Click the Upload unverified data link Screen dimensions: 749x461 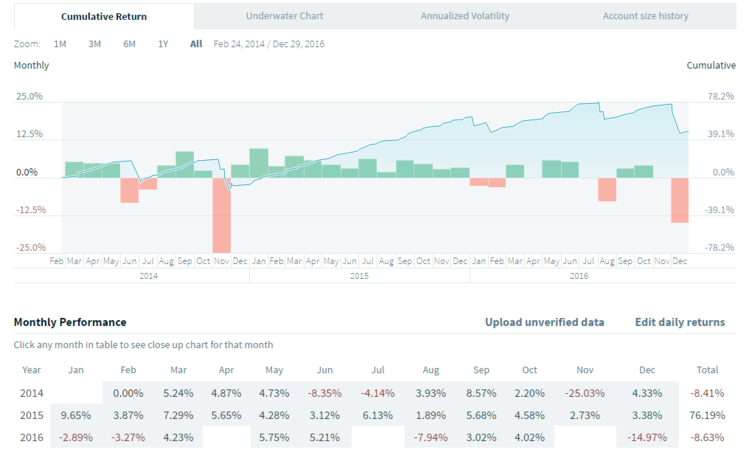point(544,322)
